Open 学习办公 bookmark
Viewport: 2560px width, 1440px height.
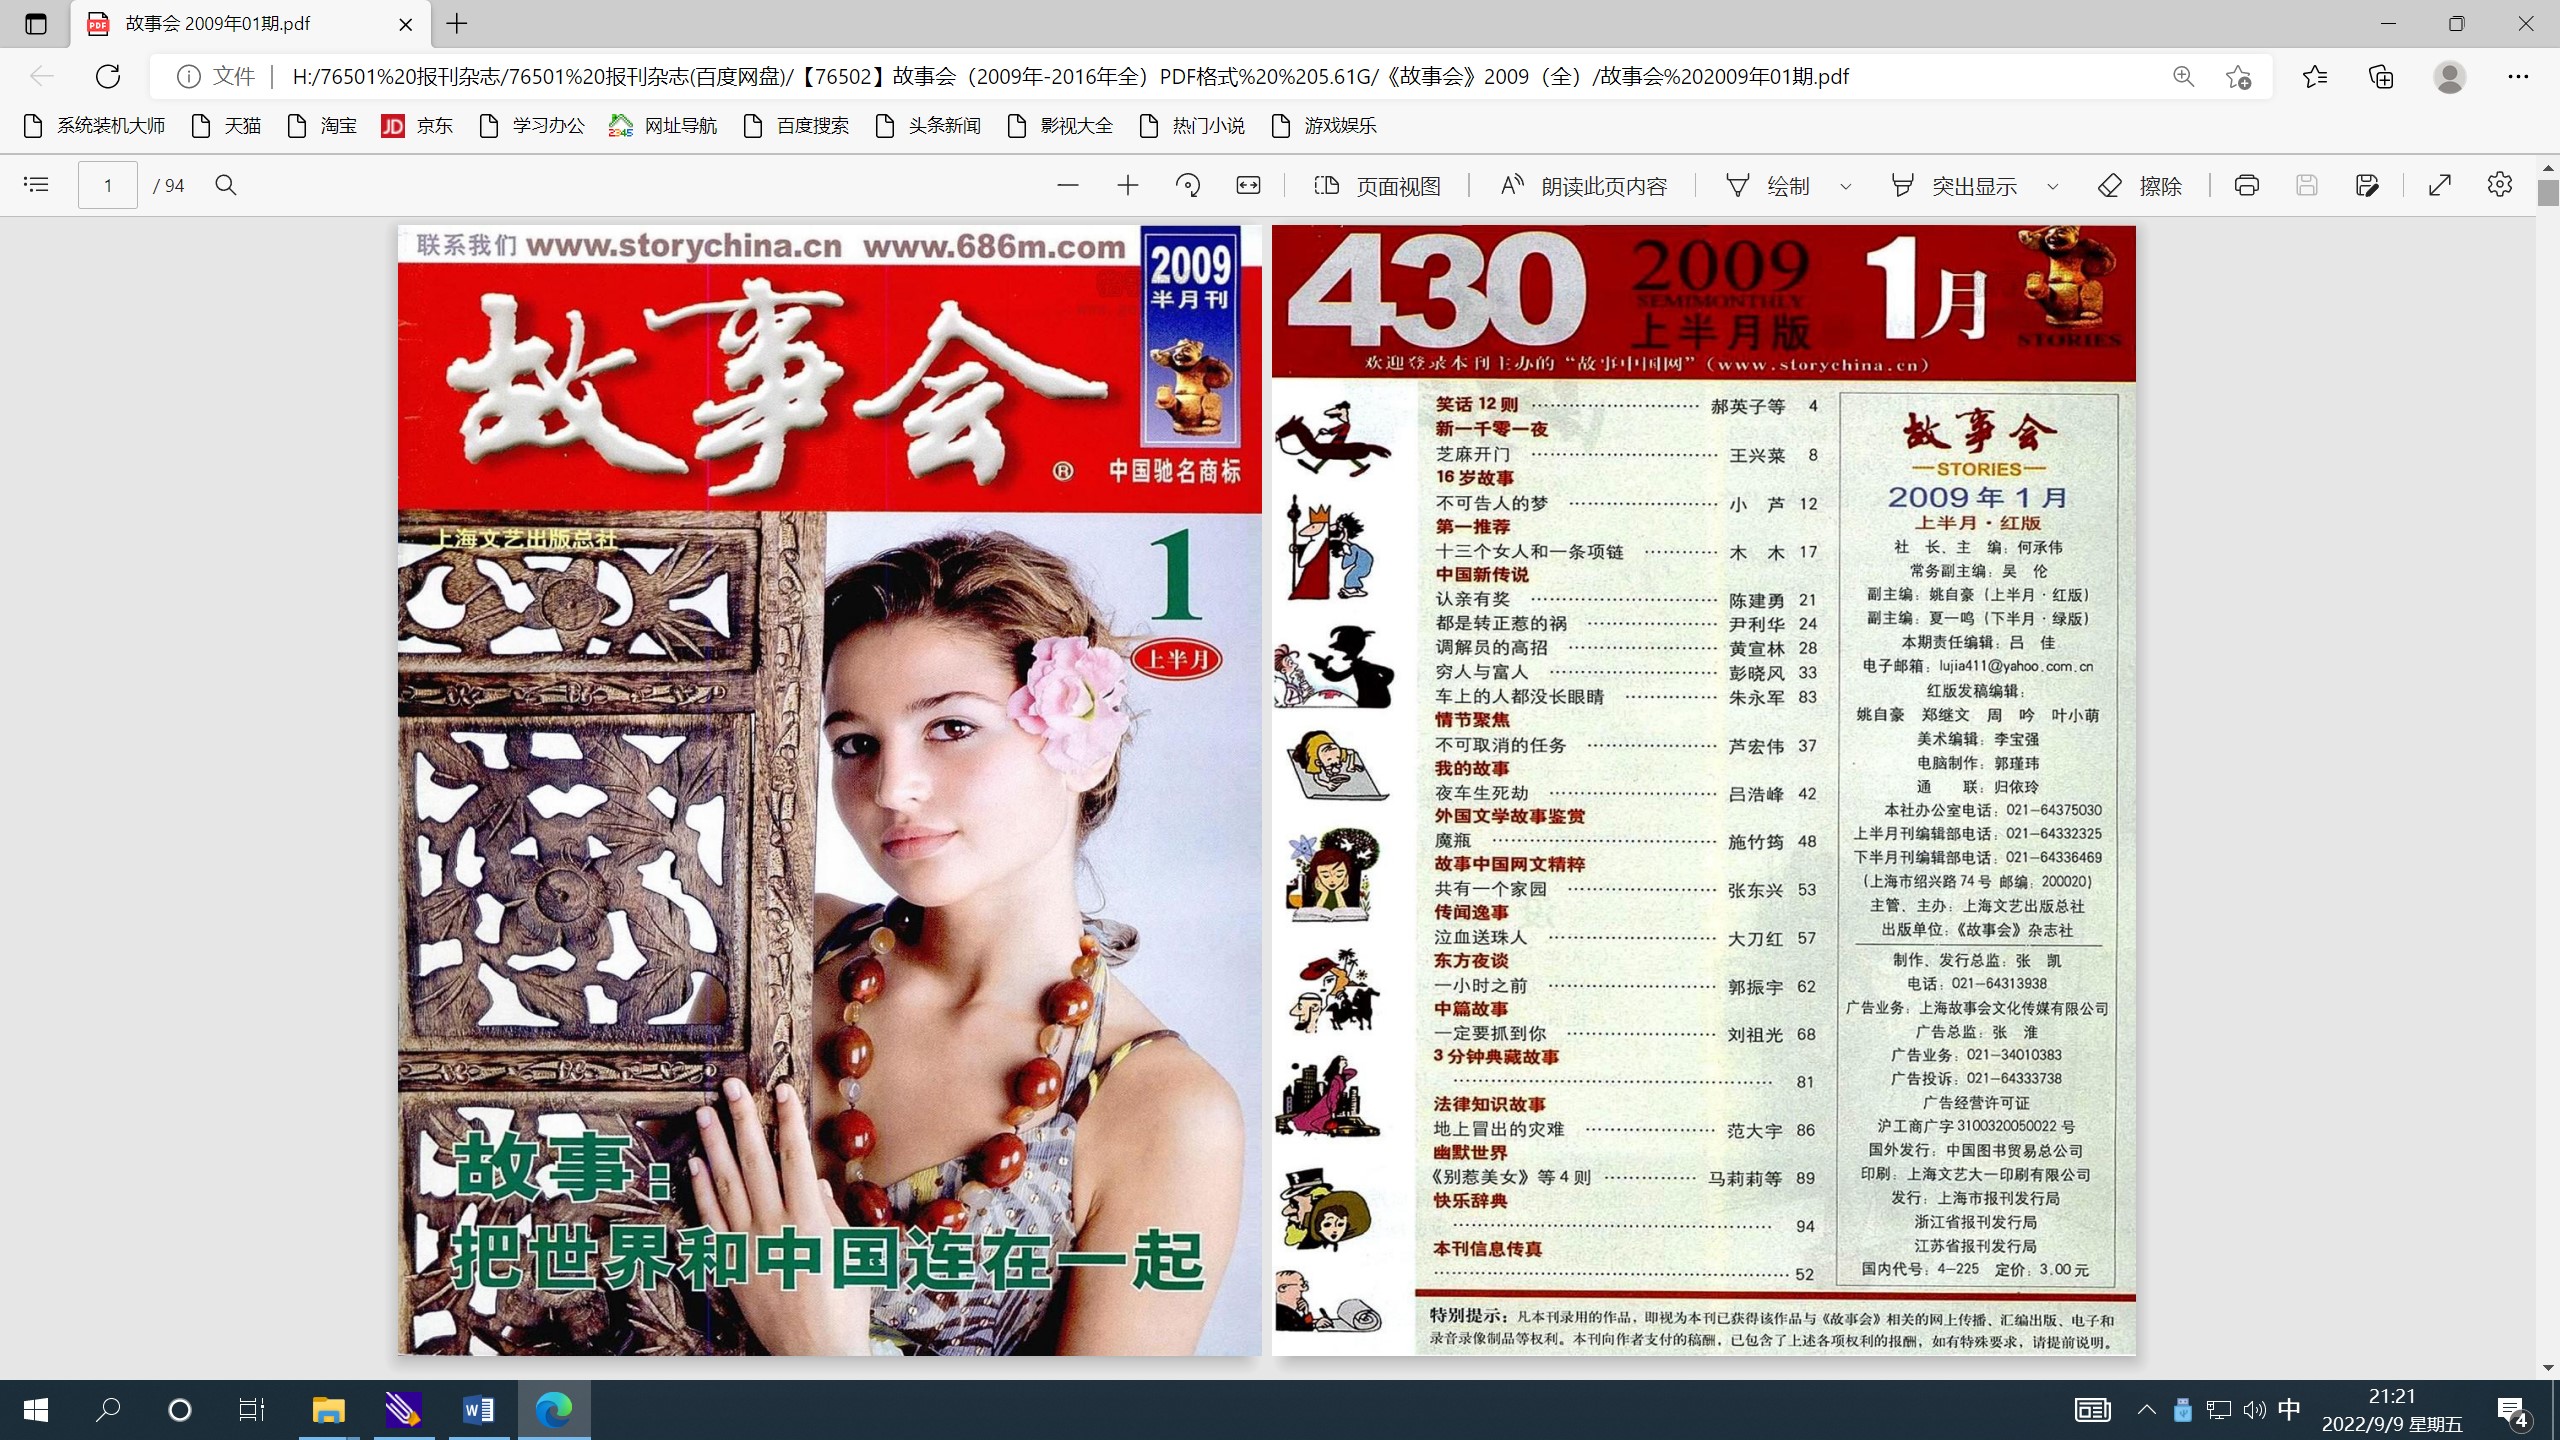click(x=532, y=126)
